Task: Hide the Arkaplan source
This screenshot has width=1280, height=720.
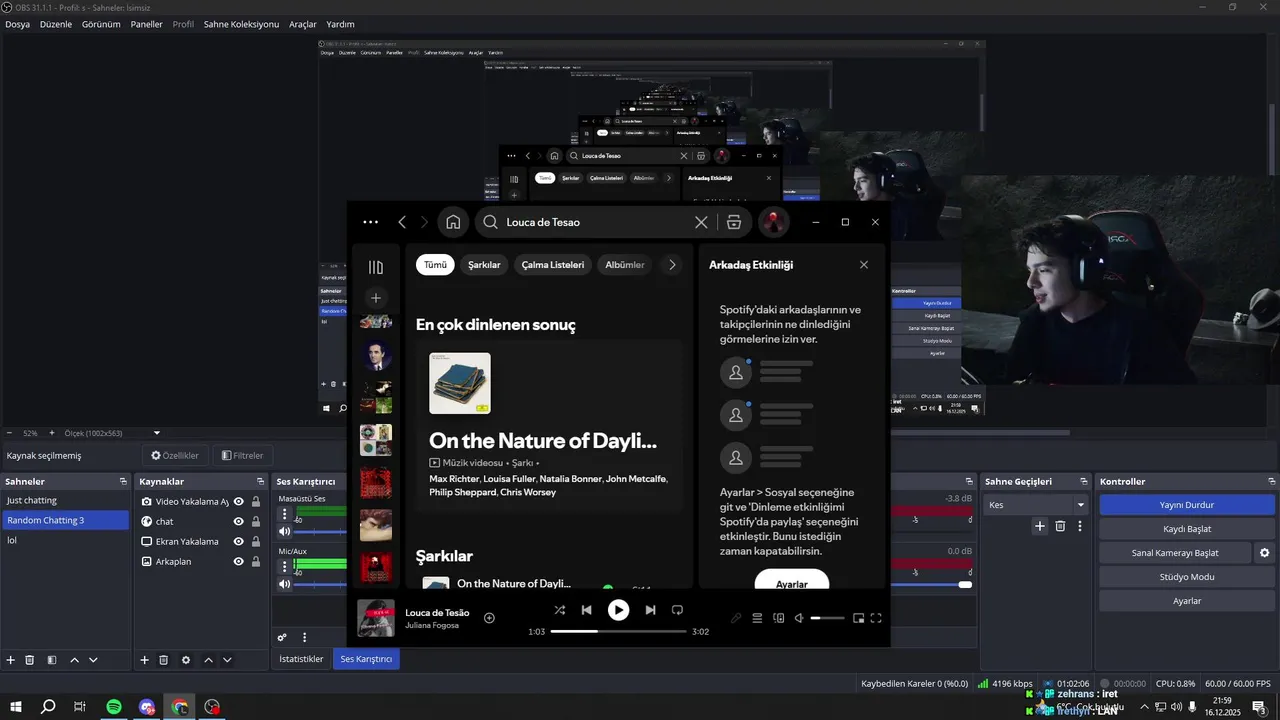Action: coord(239,562)
